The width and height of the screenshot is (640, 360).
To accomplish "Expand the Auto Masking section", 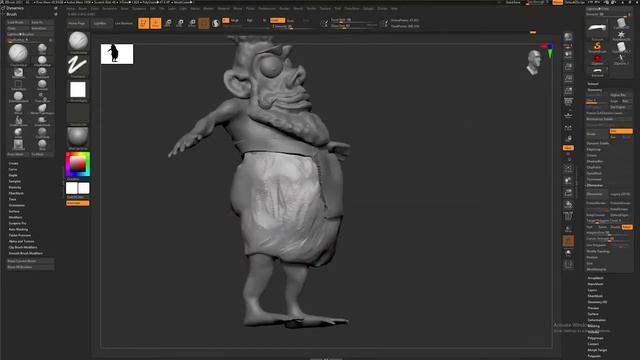I will [x=18, y=229].
